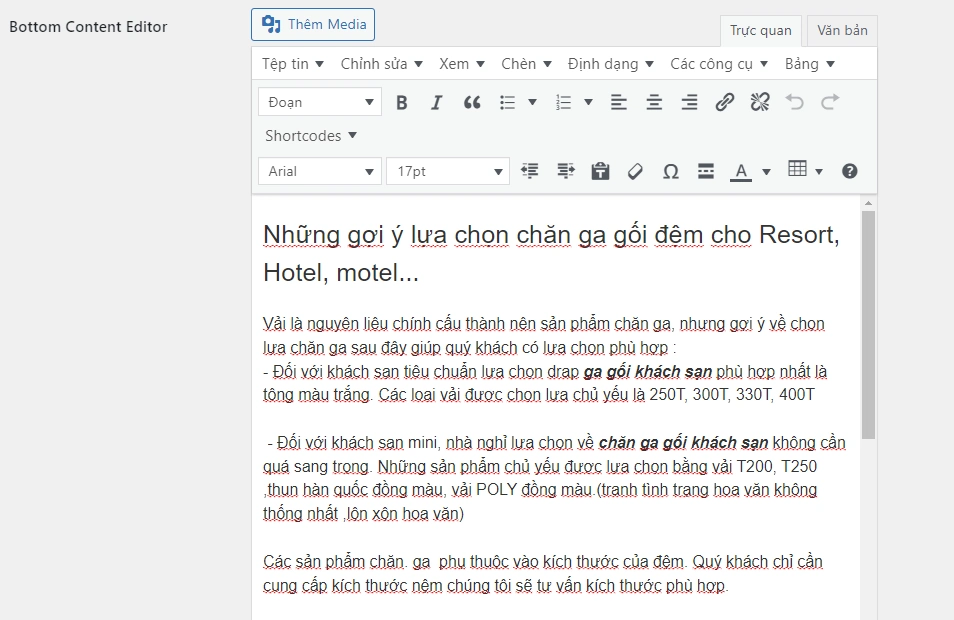Open the Đoạn paragraph format dropdown

pos(320,102)
